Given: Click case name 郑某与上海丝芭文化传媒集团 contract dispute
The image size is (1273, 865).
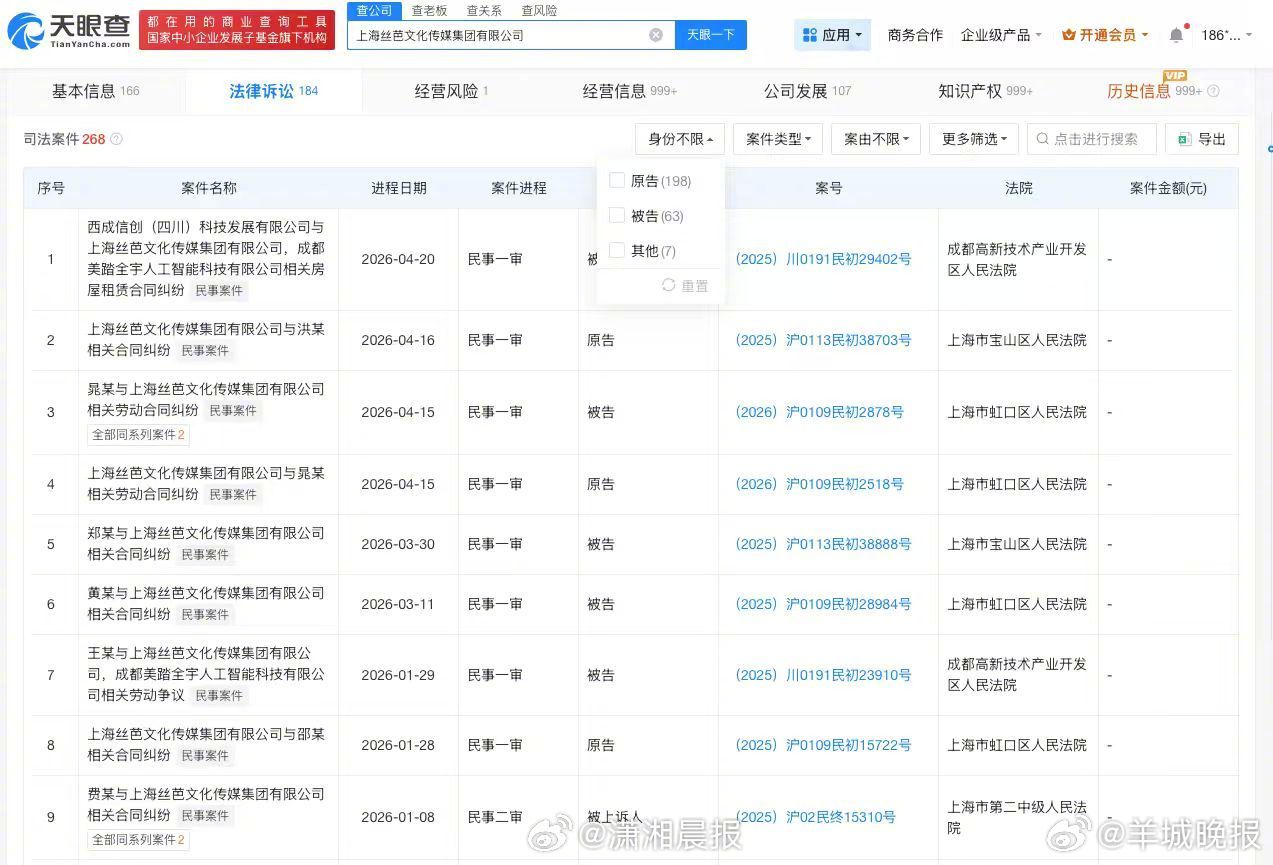Looking at the screenshot, I should click(x=206, y=543).
